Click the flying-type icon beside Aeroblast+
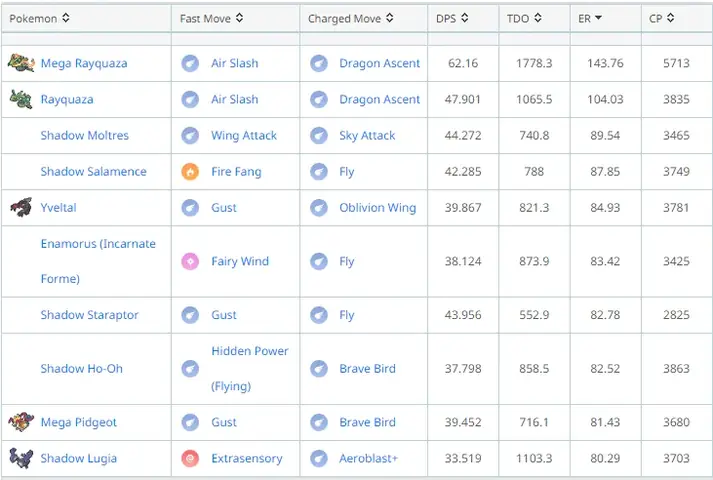 click(x=318, y=458)
